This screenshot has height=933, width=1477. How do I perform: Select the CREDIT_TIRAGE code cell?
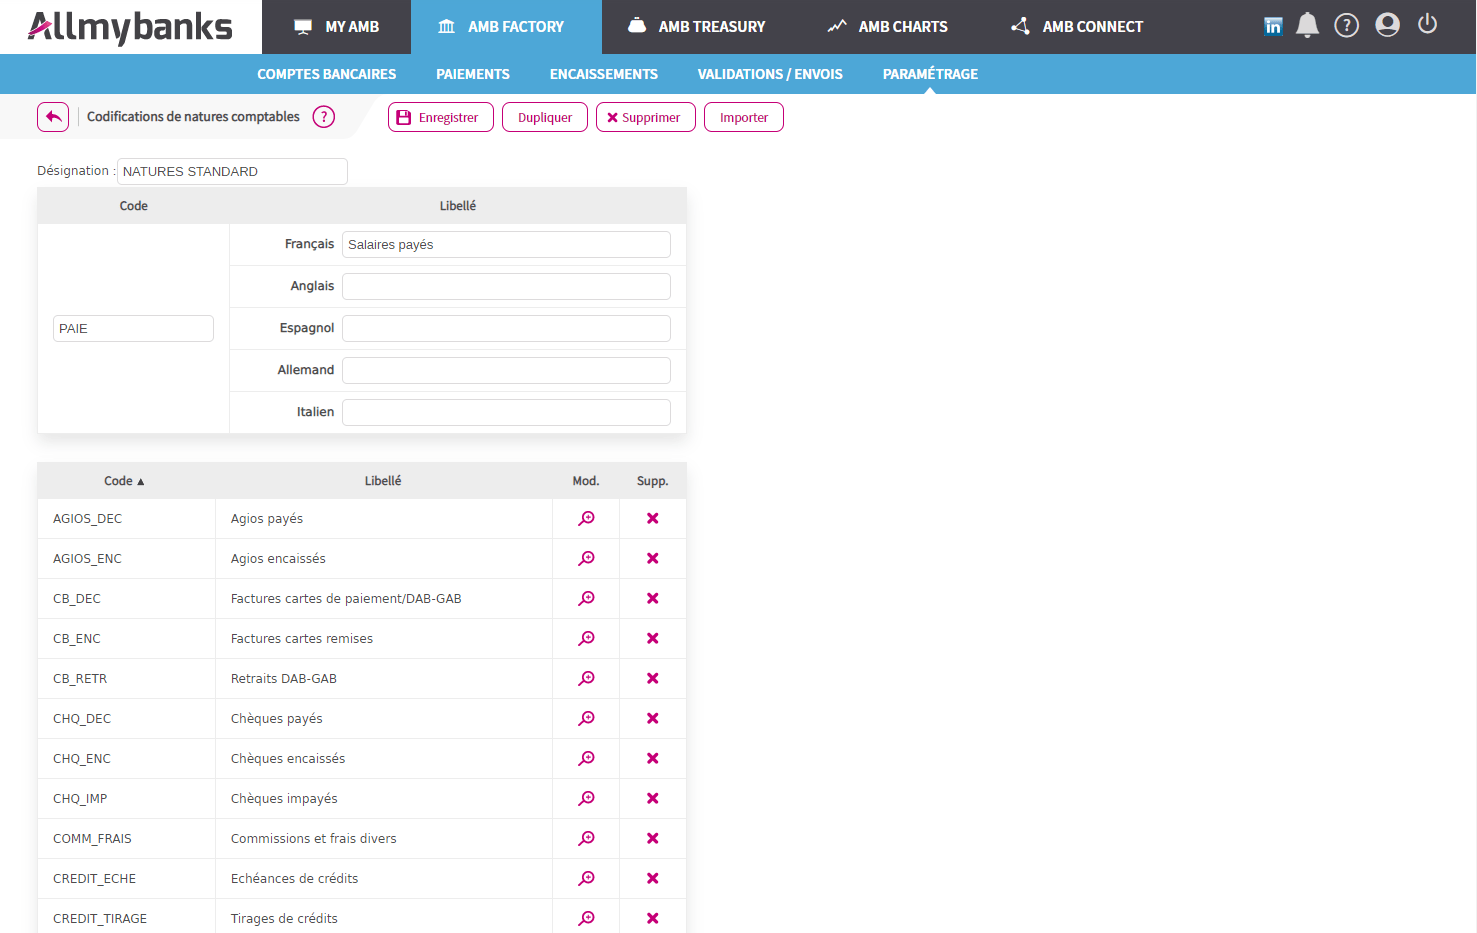(127, 918)
